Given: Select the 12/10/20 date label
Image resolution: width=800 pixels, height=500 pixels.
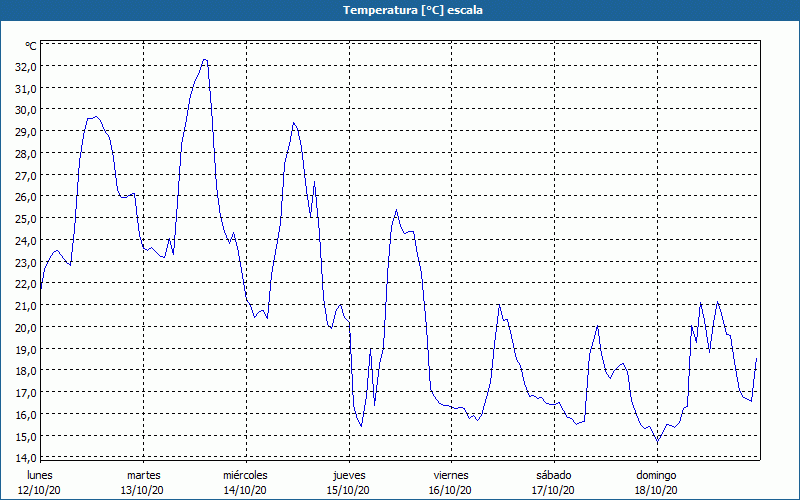Looking at the screenshot, I should click(39, 490).
